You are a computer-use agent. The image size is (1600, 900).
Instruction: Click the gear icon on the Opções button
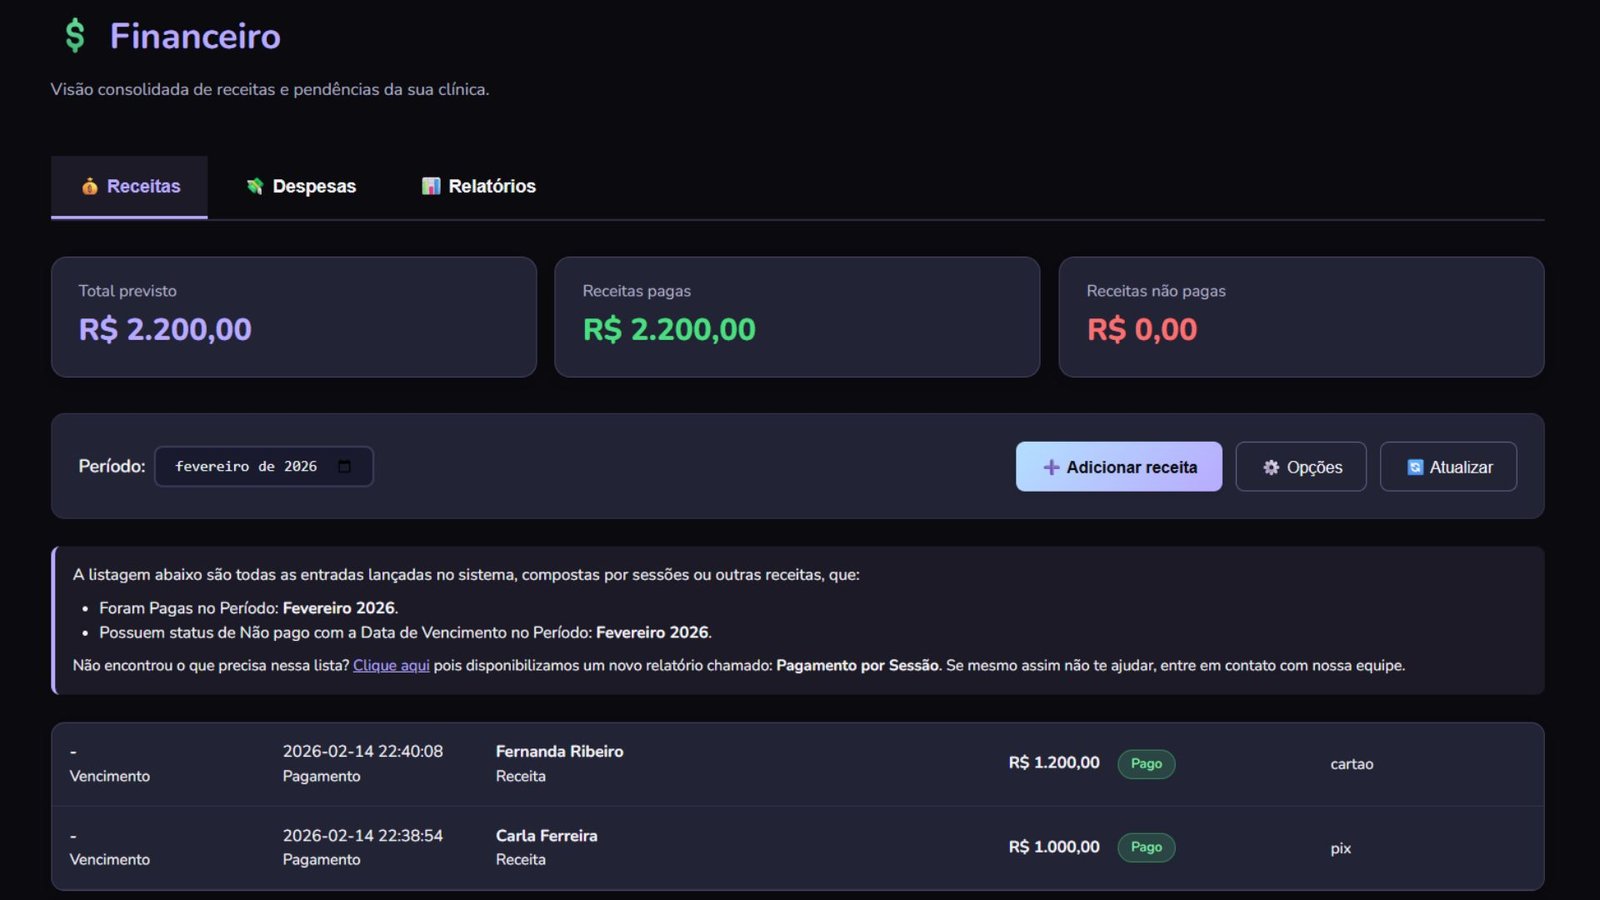[1270, 466]
